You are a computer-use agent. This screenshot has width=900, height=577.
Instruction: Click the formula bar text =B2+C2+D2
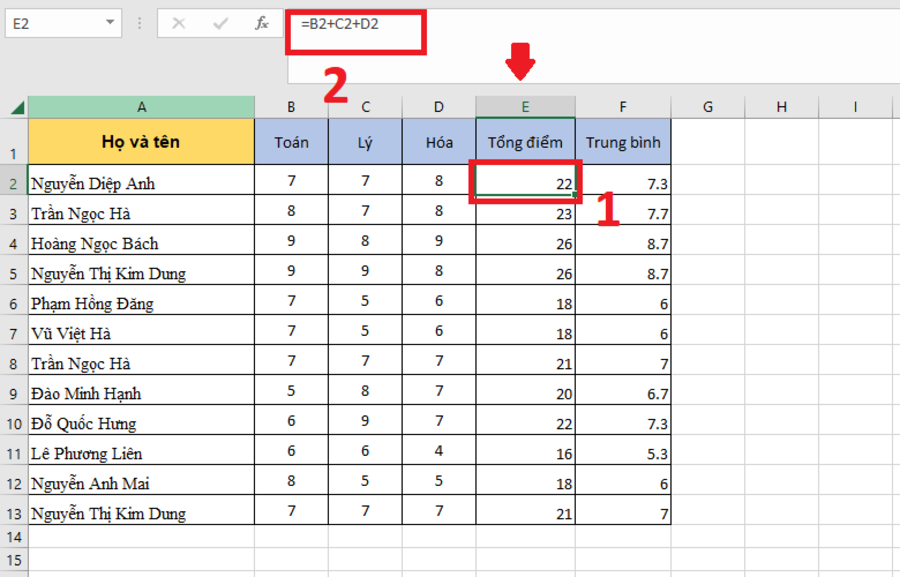coord(340,24)
